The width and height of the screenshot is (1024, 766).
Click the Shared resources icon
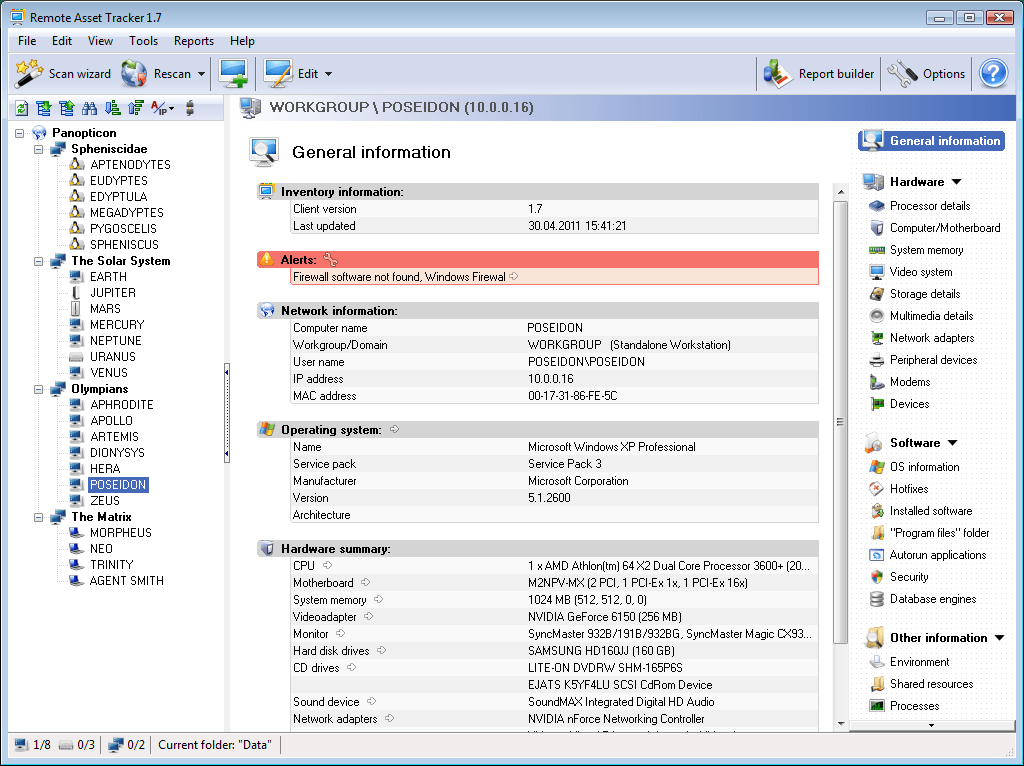click(x=877, y=684)
